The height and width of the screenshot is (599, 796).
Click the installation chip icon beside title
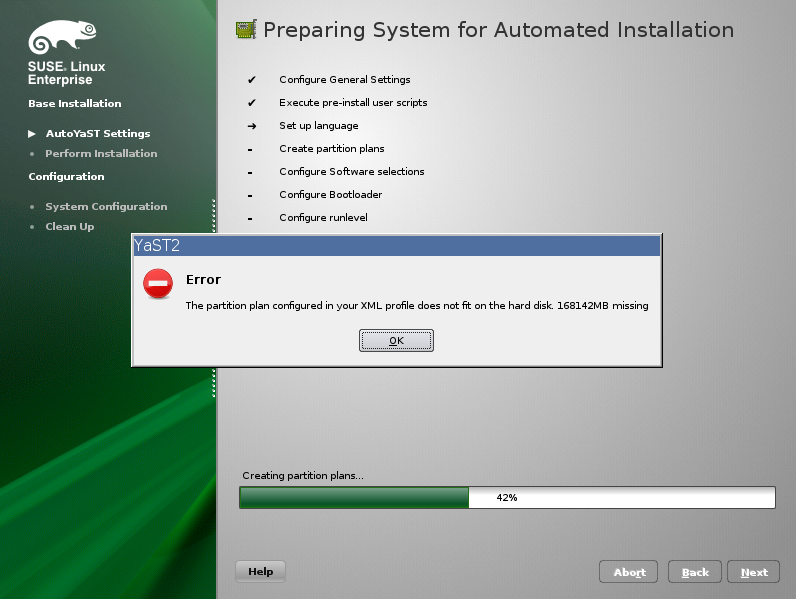[246, 29]
